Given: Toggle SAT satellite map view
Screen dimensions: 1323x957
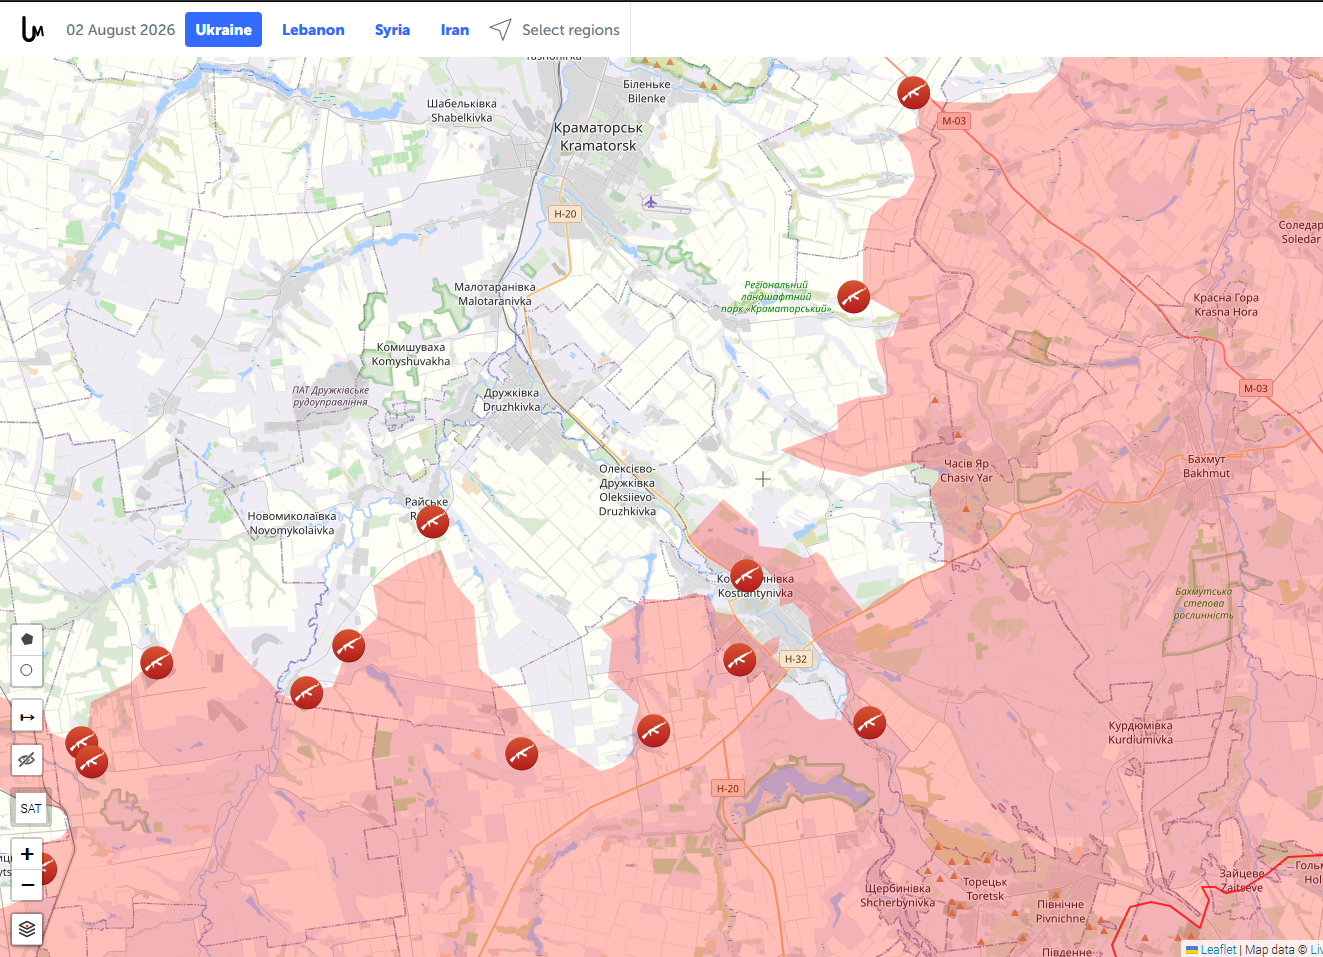Looking at the screenshot, I should pyautogui.click(x=31, y=808).
